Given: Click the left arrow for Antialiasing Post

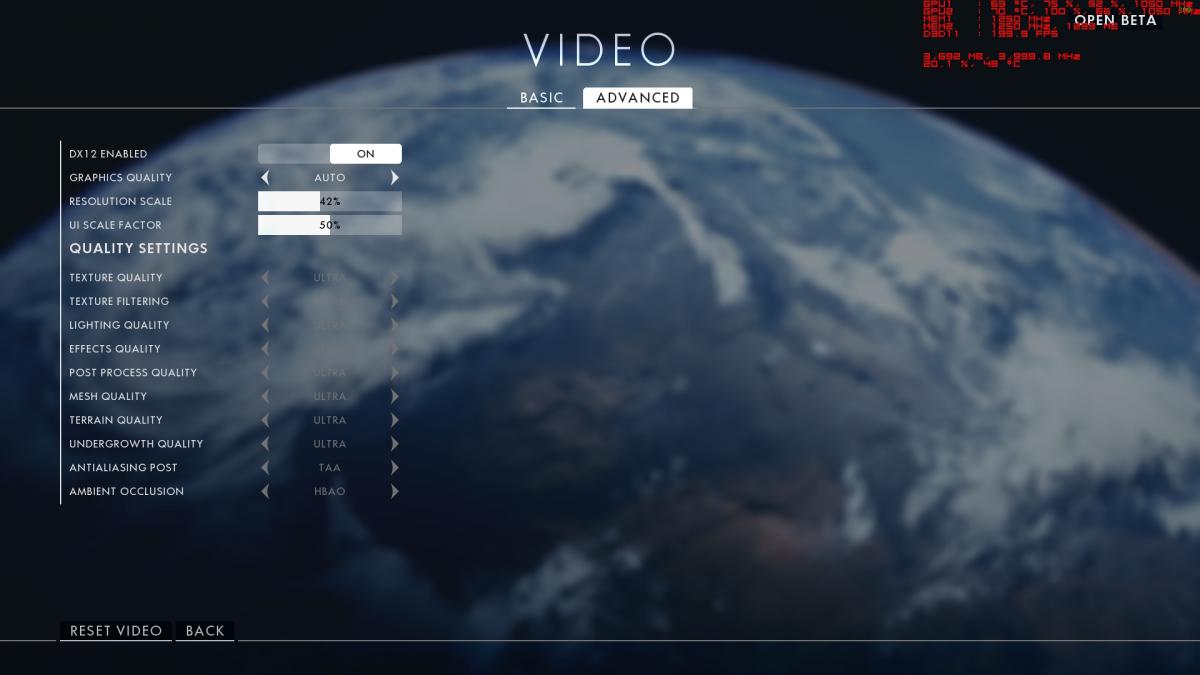Looking at the screenshot, I should [x=265, y=467].
